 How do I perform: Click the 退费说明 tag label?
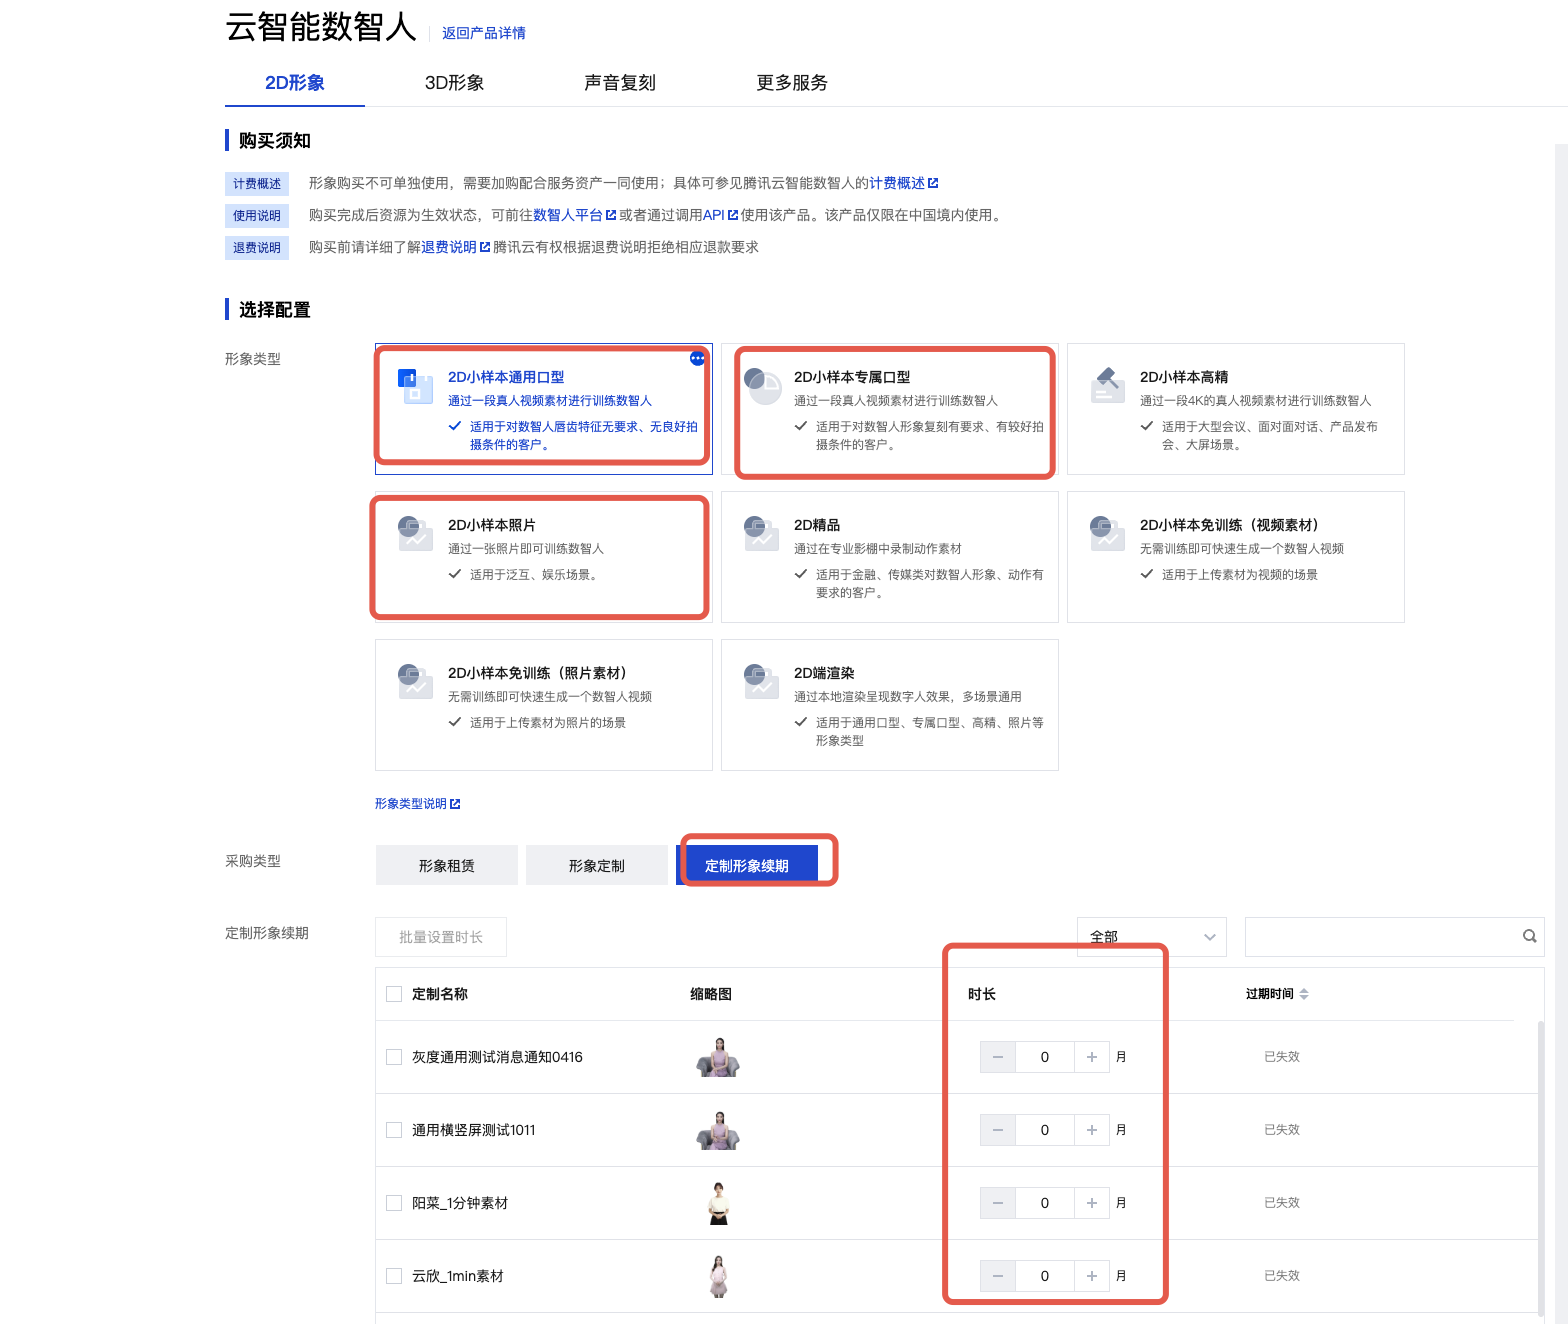(x=257, y=248)
